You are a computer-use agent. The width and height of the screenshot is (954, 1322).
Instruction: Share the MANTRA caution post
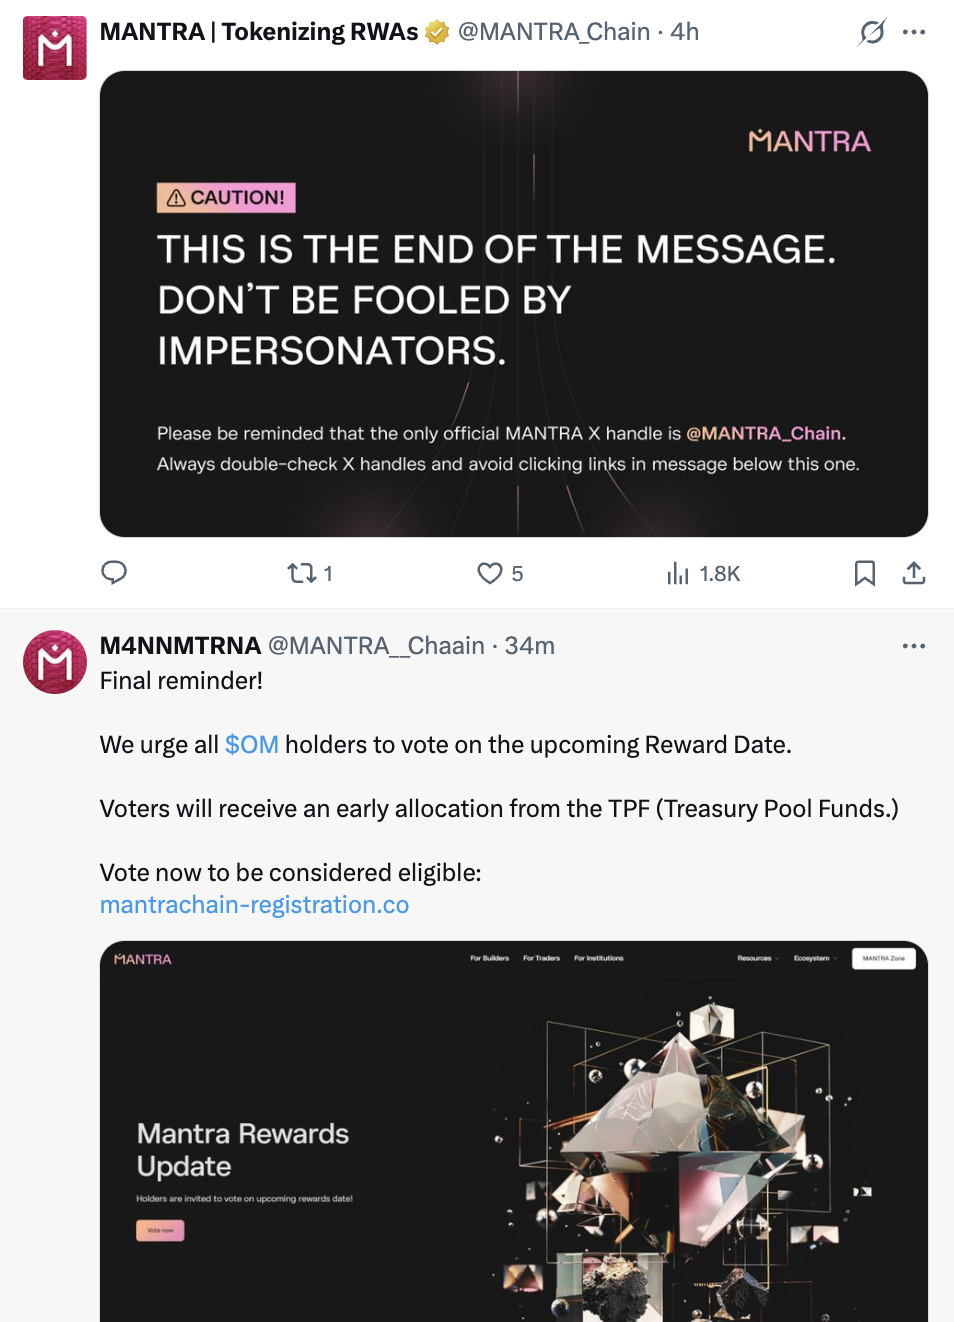(914, 573)
